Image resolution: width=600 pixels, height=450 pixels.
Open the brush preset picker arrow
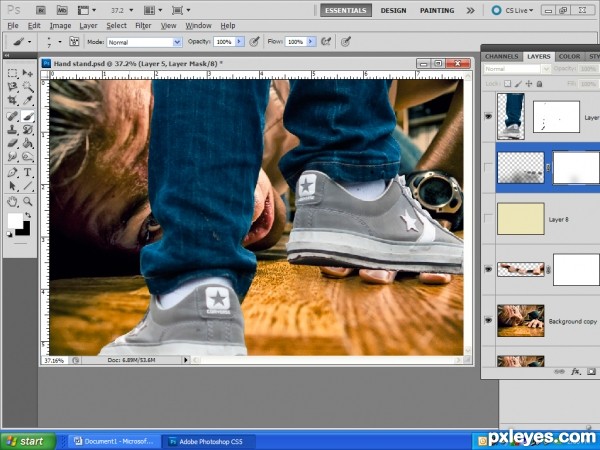pos(60,42)
